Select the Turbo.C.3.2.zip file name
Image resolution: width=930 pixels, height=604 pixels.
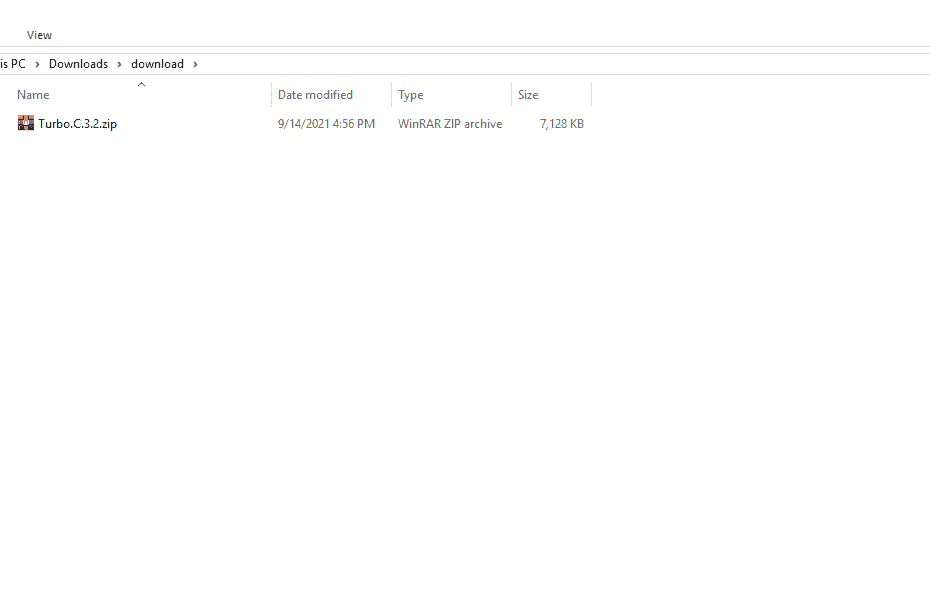click(77, 124)
